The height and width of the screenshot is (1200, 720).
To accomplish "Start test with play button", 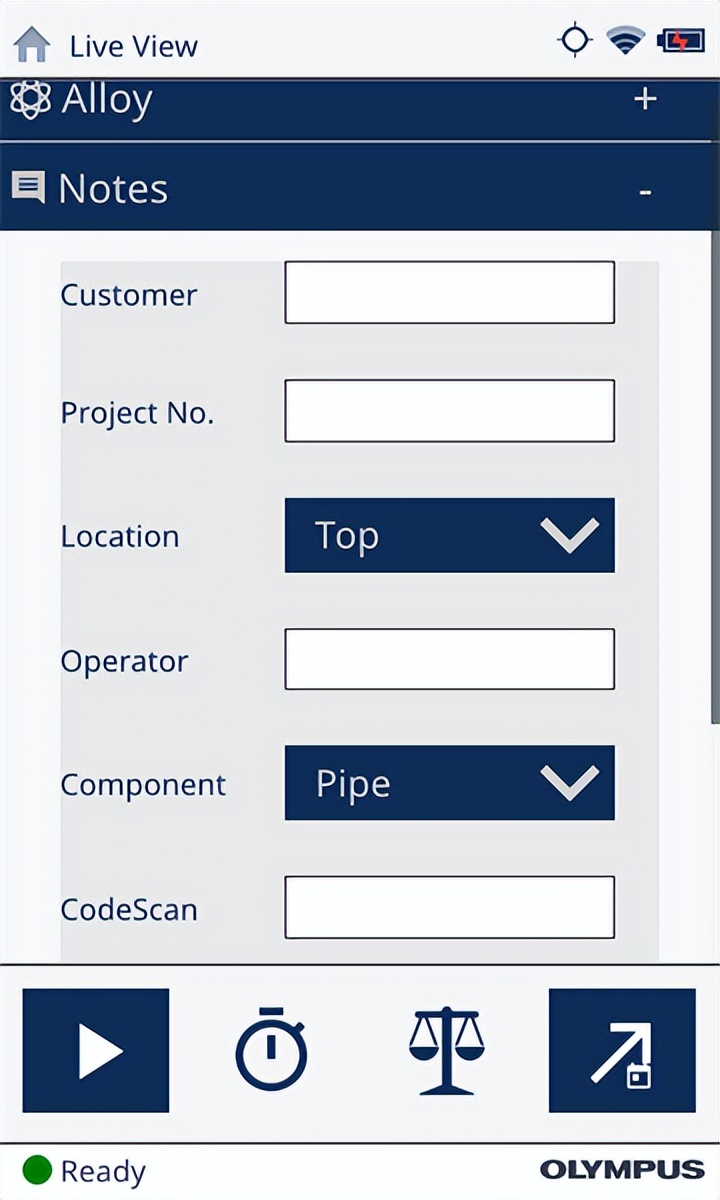I will pyautogui.click(x=96, y=1050).
